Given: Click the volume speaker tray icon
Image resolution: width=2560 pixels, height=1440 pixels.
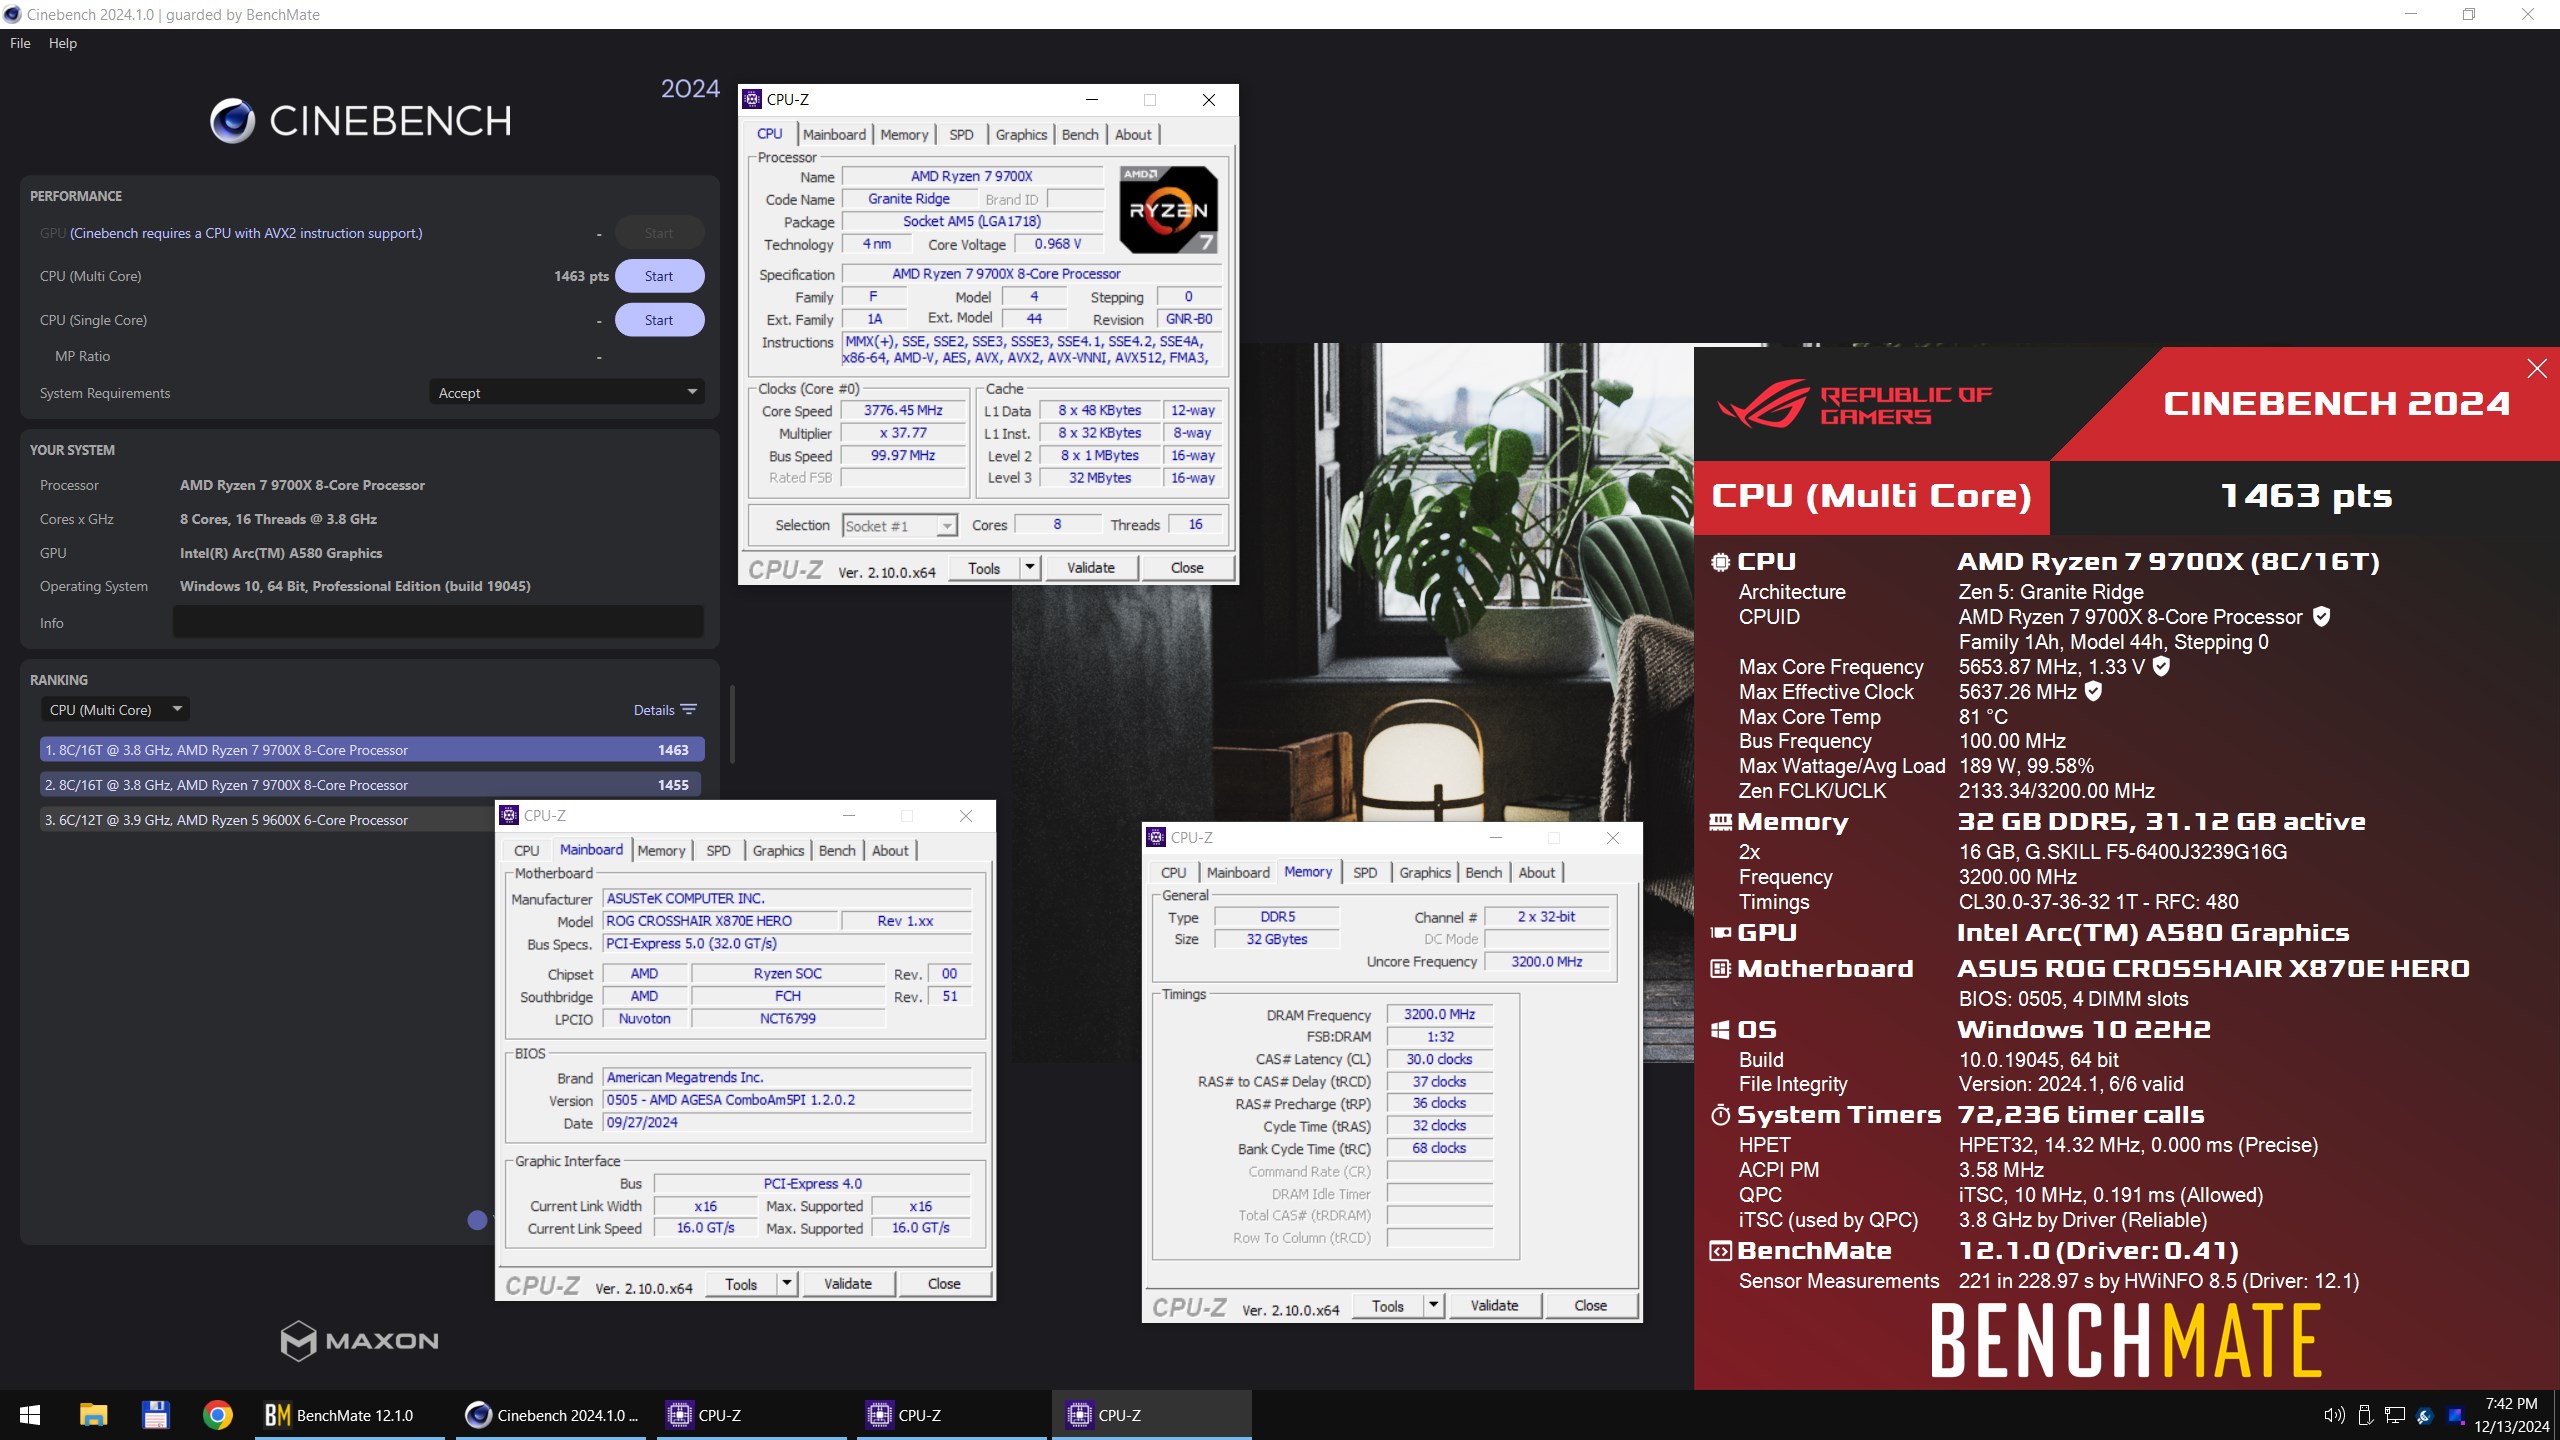Looking at the screenshot, I should (2334, 1415).
